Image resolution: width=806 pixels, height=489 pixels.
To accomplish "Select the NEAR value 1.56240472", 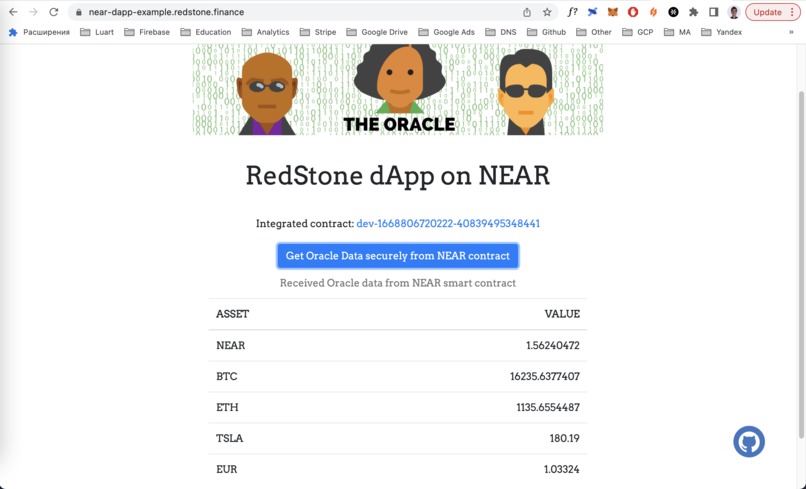I will (x=553, y=346).
